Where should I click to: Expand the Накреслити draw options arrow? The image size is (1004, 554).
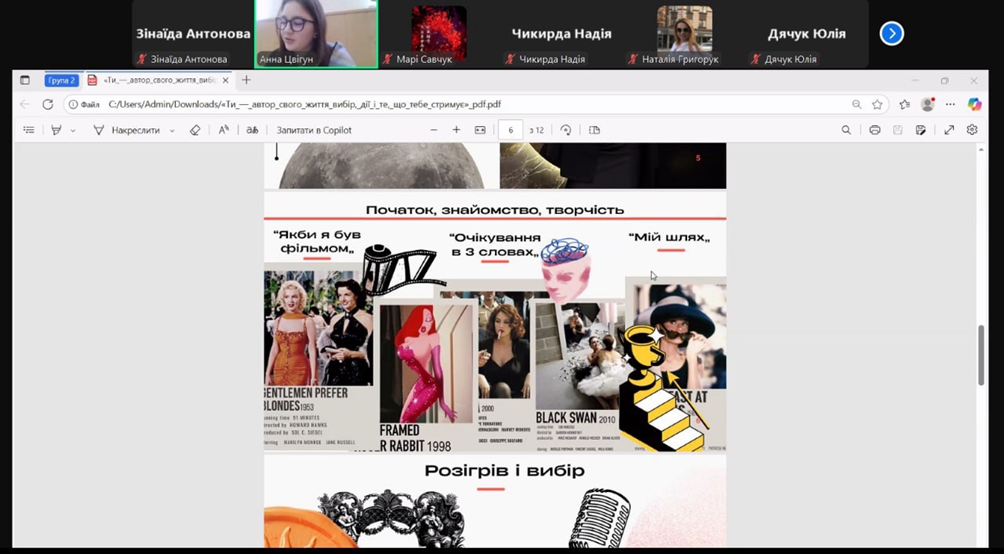[172, 130]
